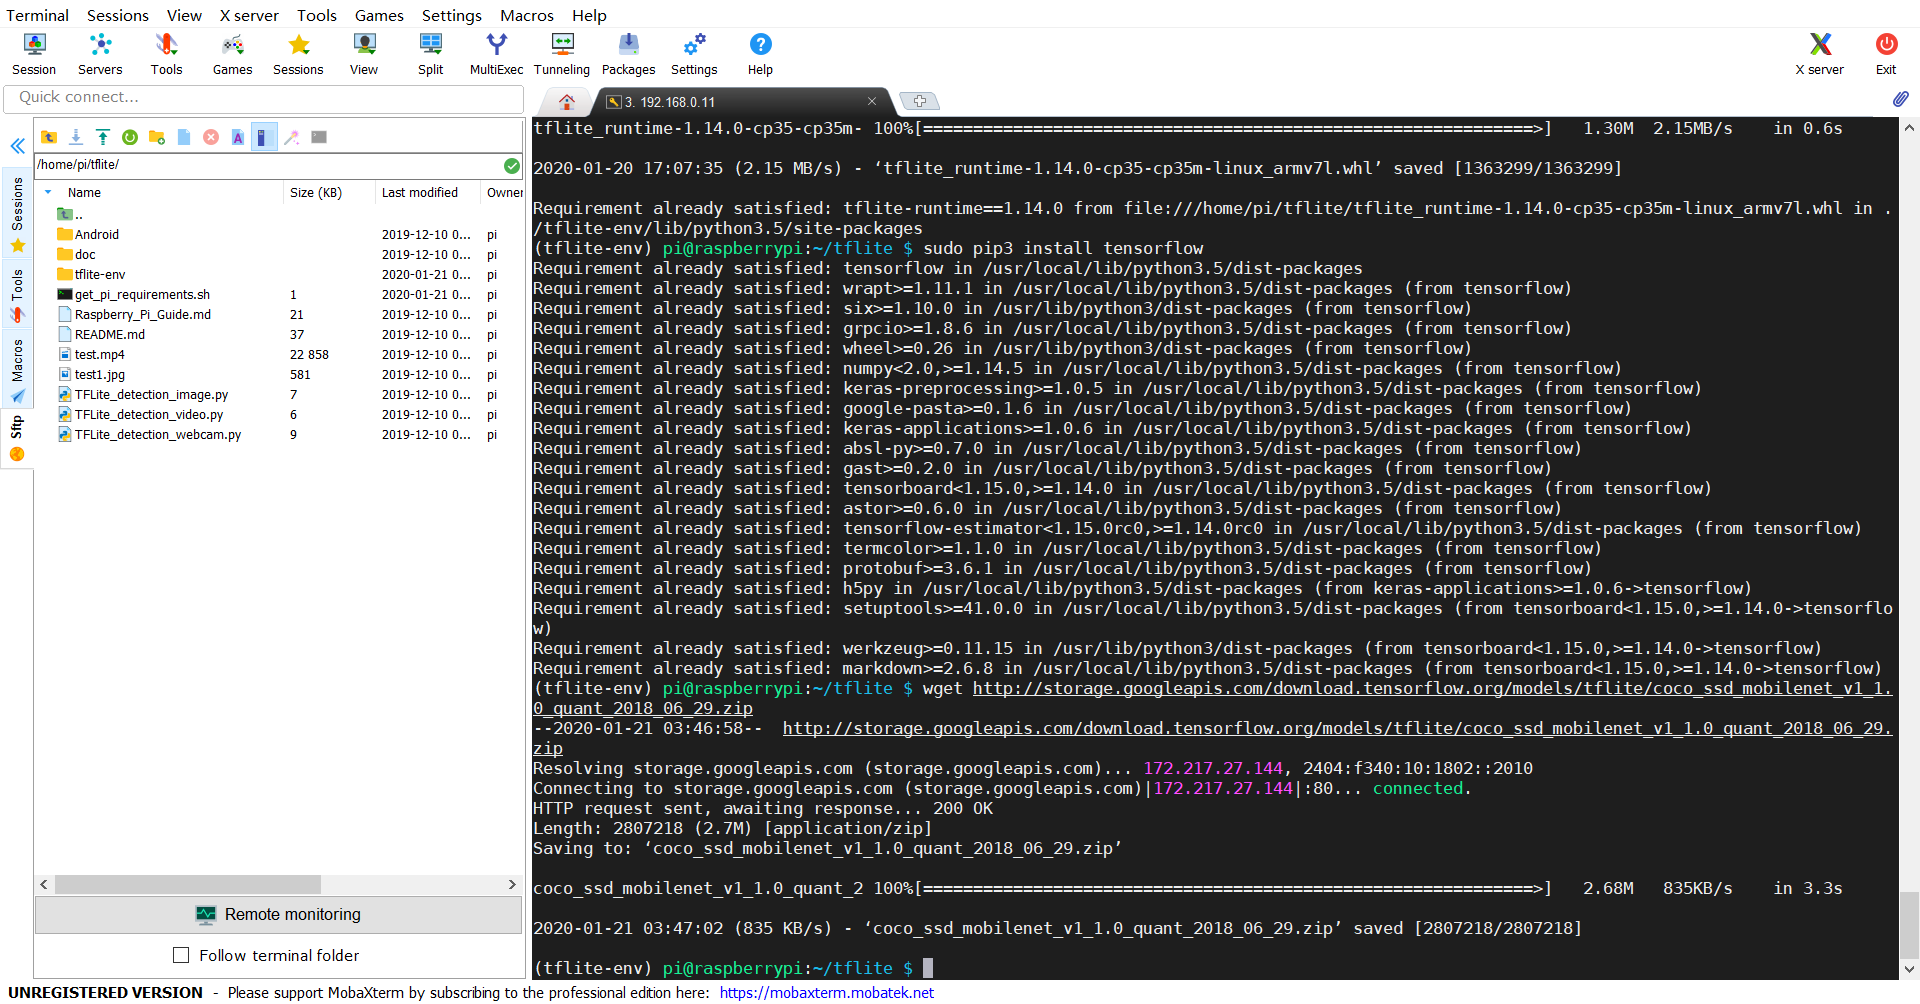Open the Session toolbar button

[34, 54]
